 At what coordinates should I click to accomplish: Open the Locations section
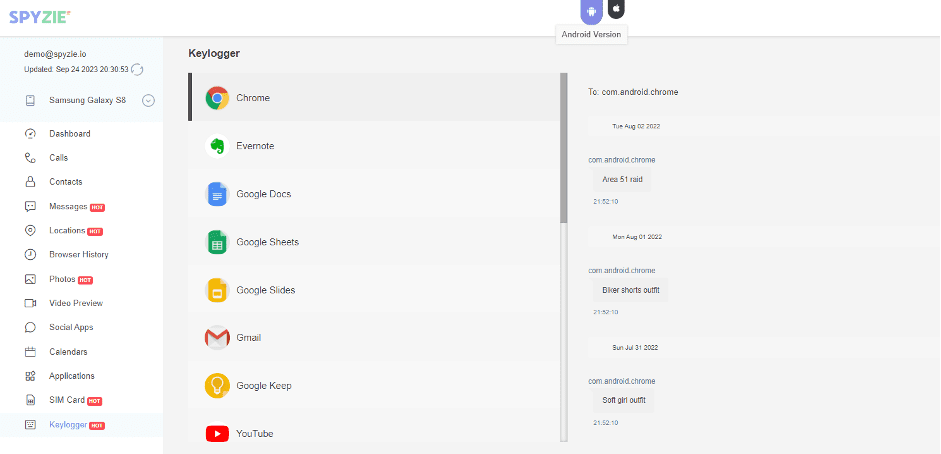point(67,230)
